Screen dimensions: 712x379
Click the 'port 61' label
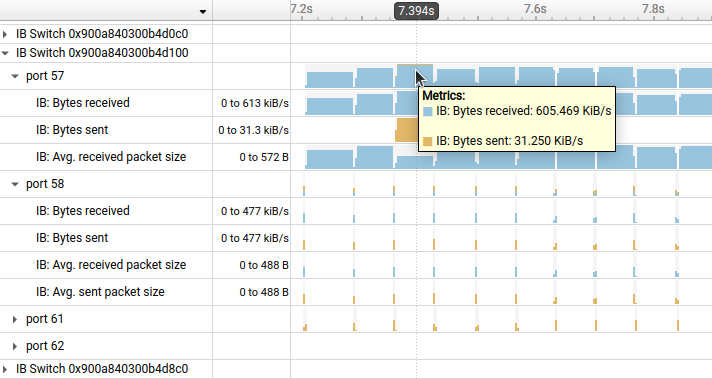pos(44,320)
